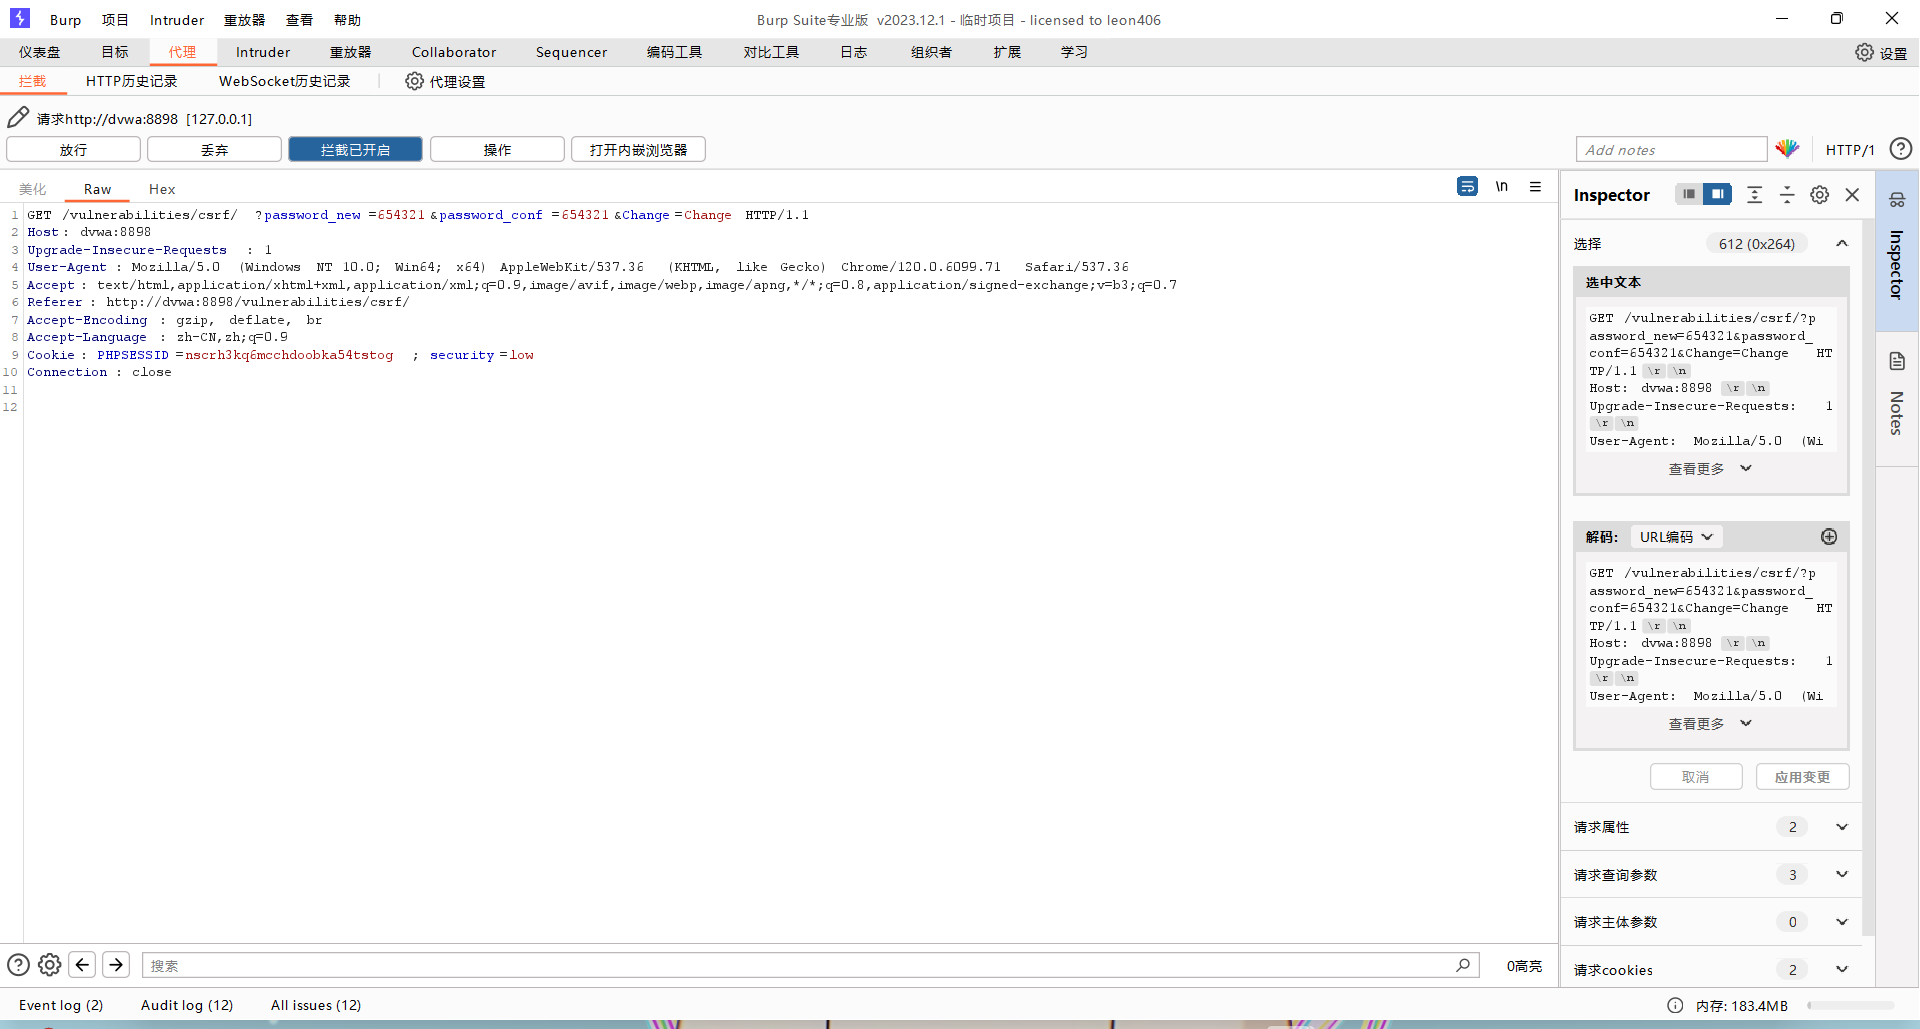Image resolution: width=1920 pixels, height=1029 pixels.
Task: Open the Burp menu
Action: [65, 20]
